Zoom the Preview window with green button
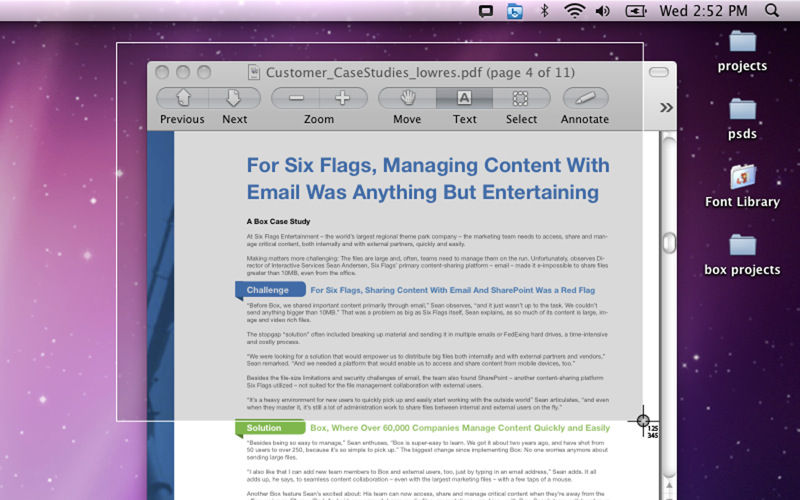800x500 pixels. (204, 72)
